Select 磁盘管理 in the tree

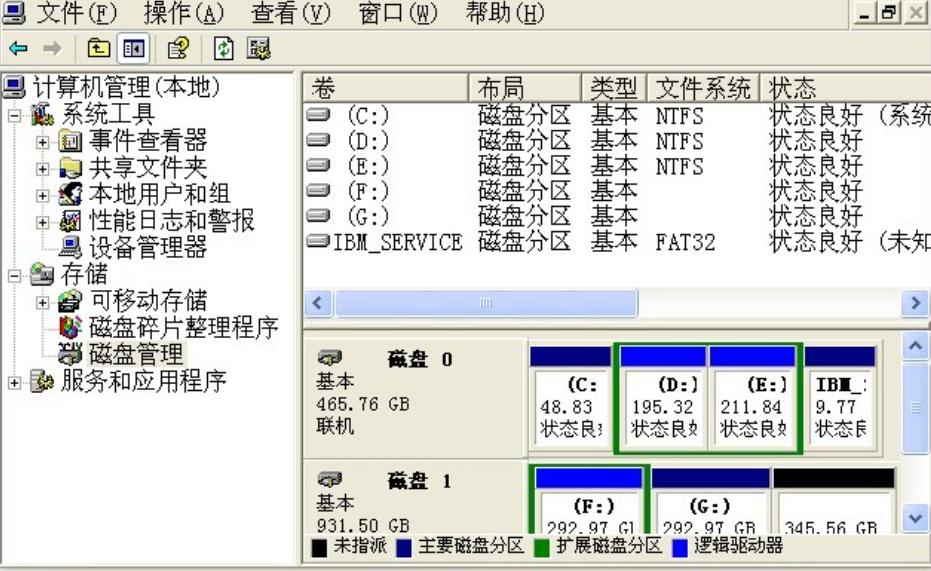(137, 354)
